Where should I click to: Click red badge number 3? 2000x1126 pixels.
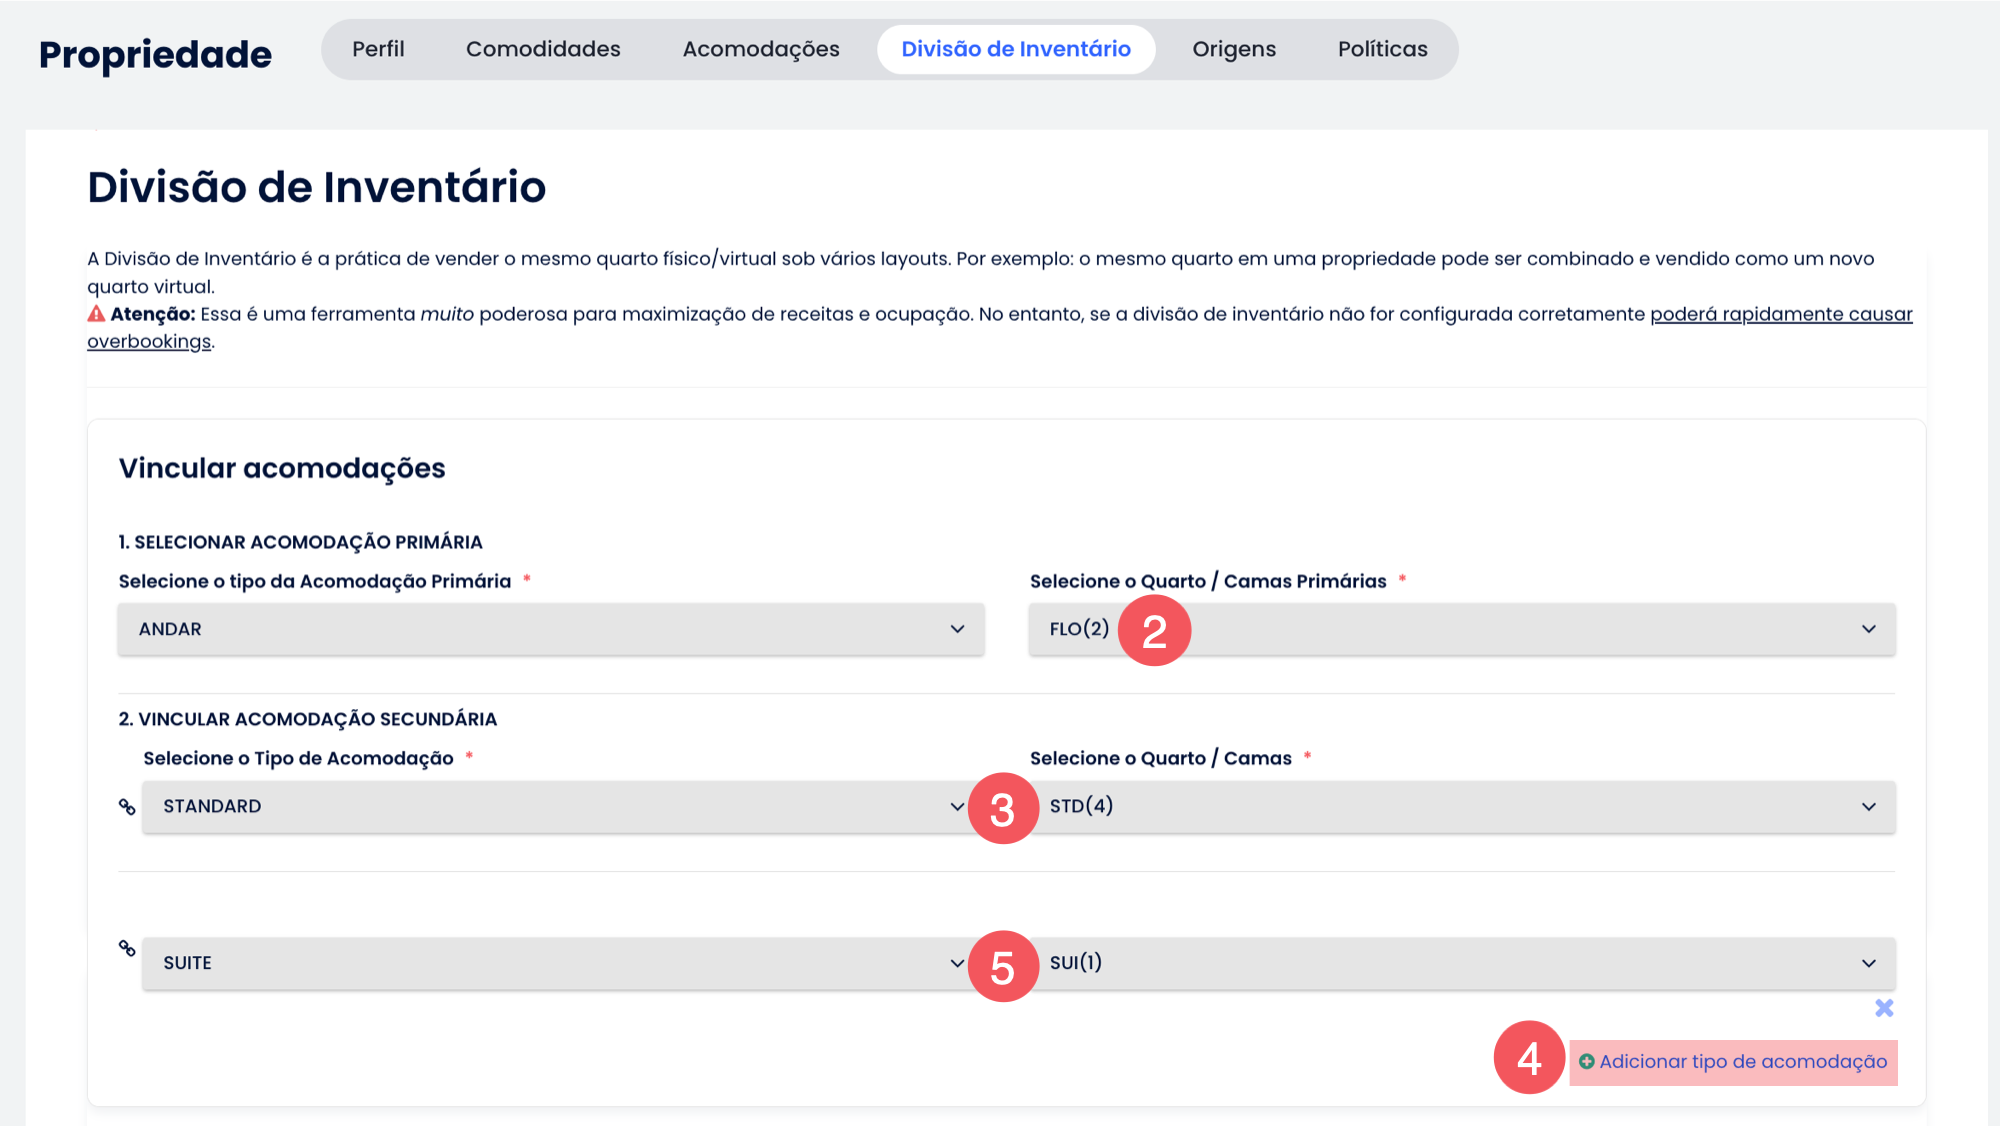pos(1003,809)
